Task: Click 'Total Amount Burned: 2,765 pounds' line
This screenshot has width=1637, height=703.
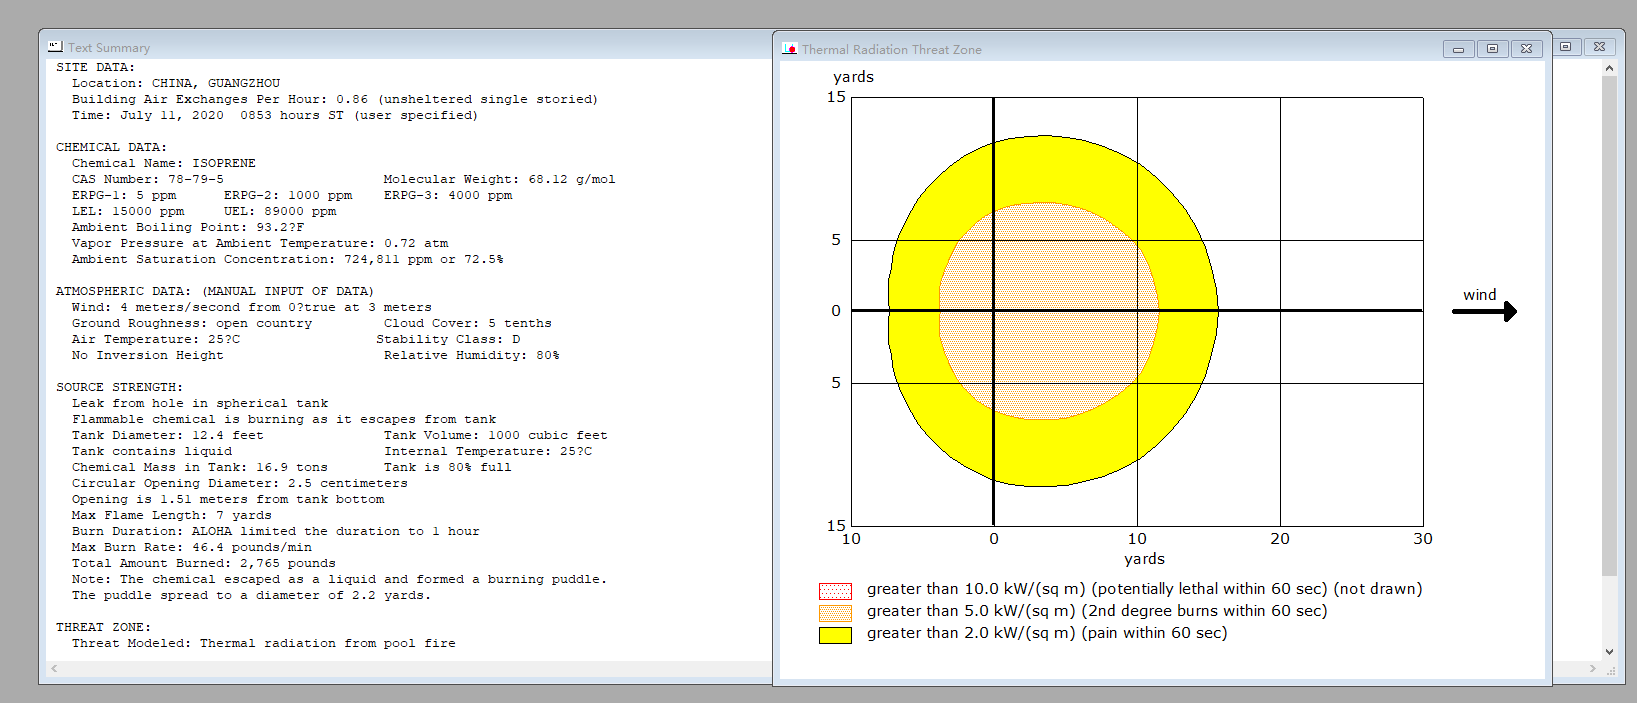Action: click(203, 563)
